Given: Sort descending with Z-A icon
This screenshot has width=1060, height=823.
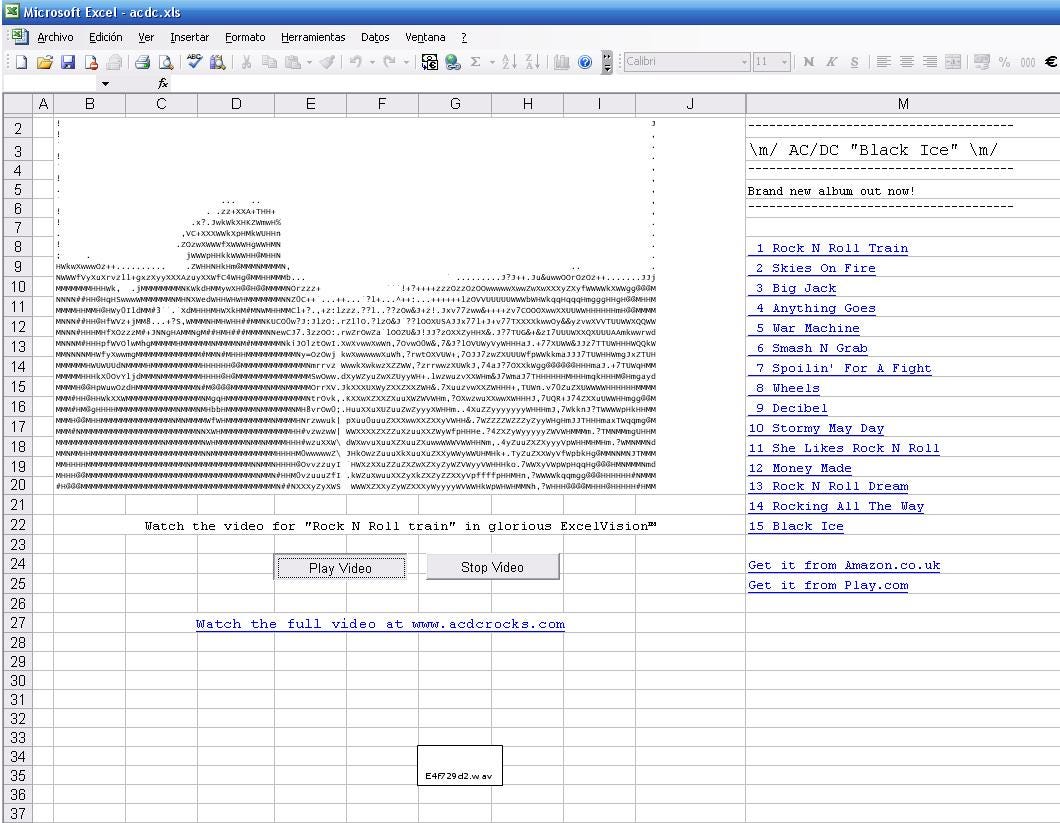Looking at the screenshot, I should coord(533,62).
